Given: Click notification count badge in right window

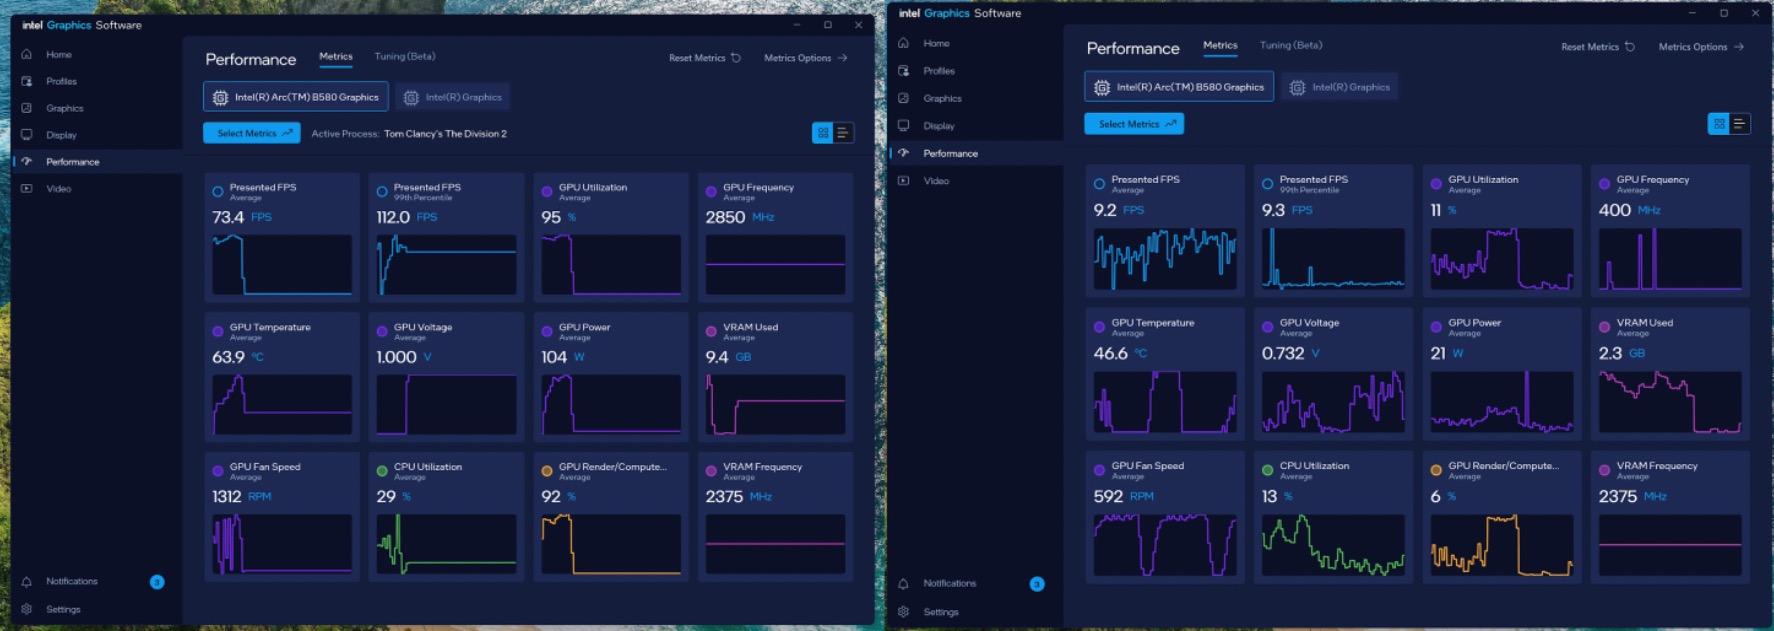Looking at the screenshot, I should [1037, 584].
